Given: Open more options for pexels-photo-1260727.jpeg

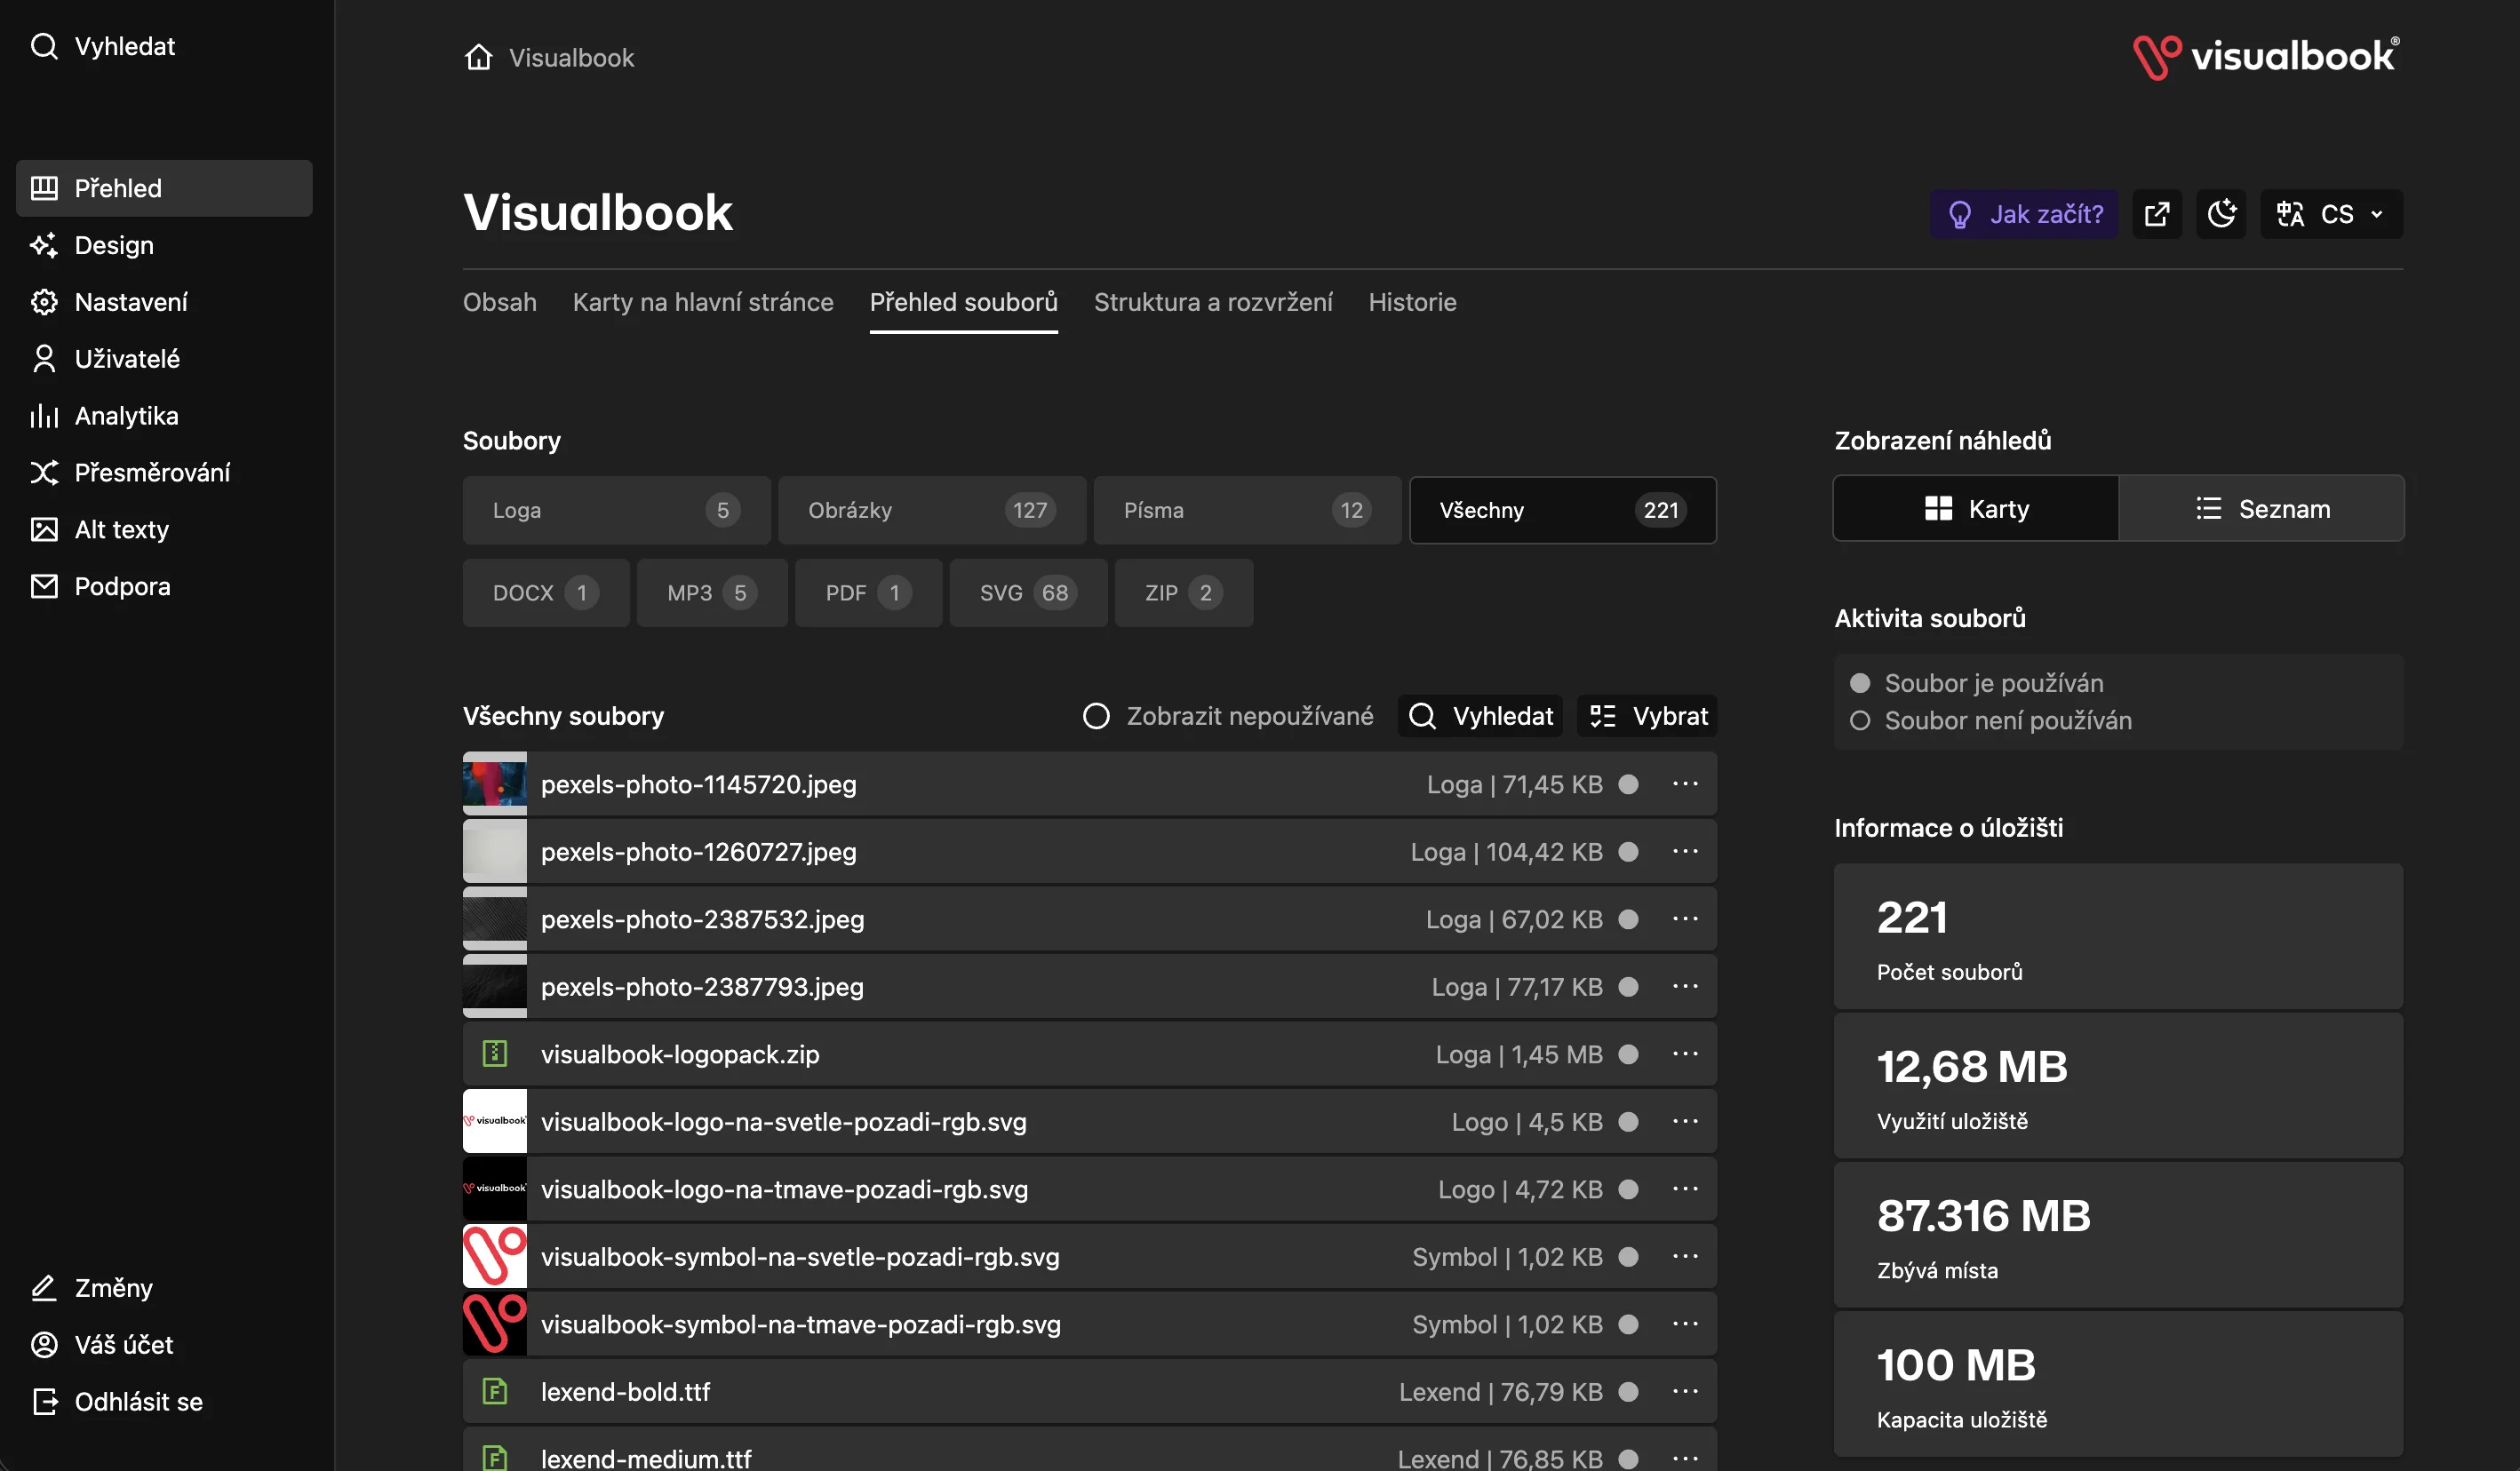Looking at the screenshot, I should (1686, 852).
